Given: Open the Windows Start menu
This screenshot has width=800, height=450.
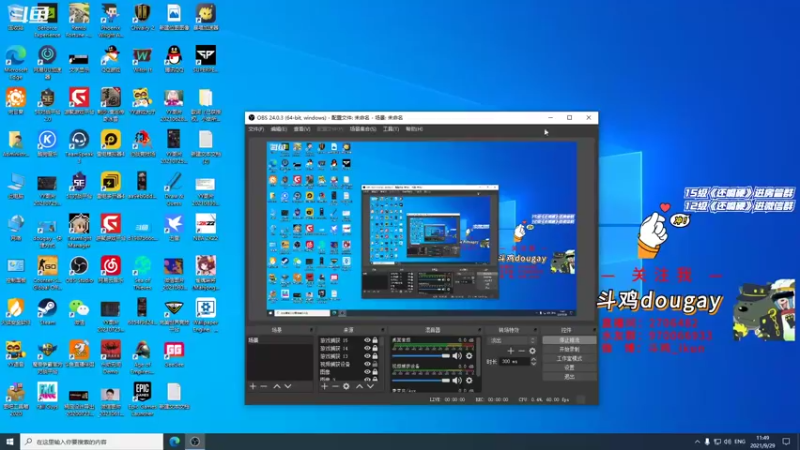Looking at the screenshot, I should click(x=10, y=441).
